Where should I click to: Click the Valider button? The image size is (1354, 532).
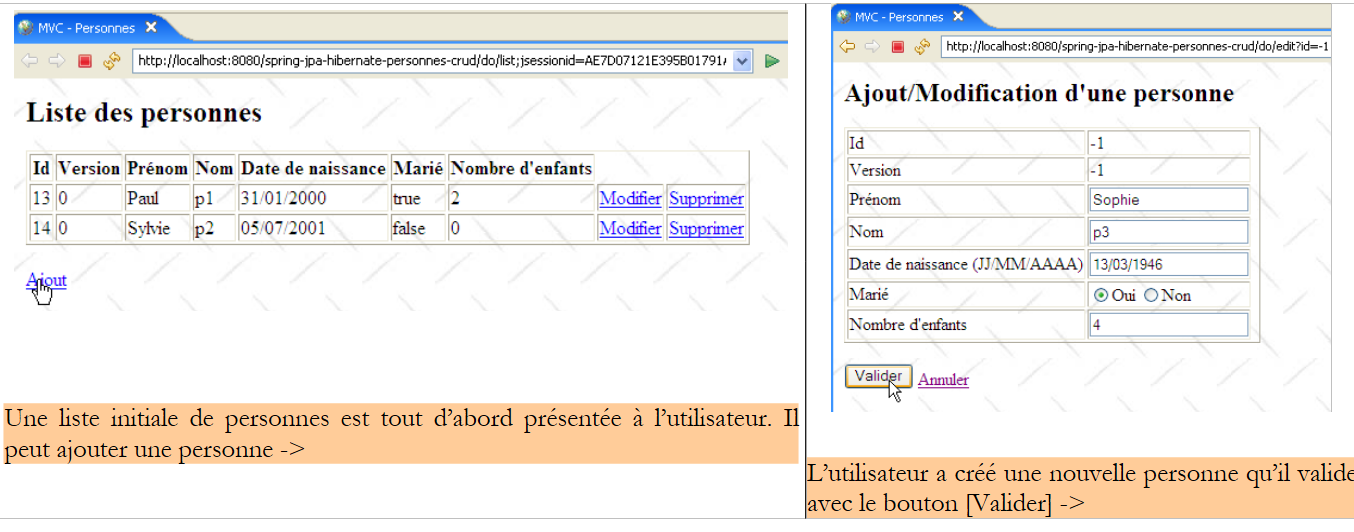pyautogui.click(x=879, y=376)
